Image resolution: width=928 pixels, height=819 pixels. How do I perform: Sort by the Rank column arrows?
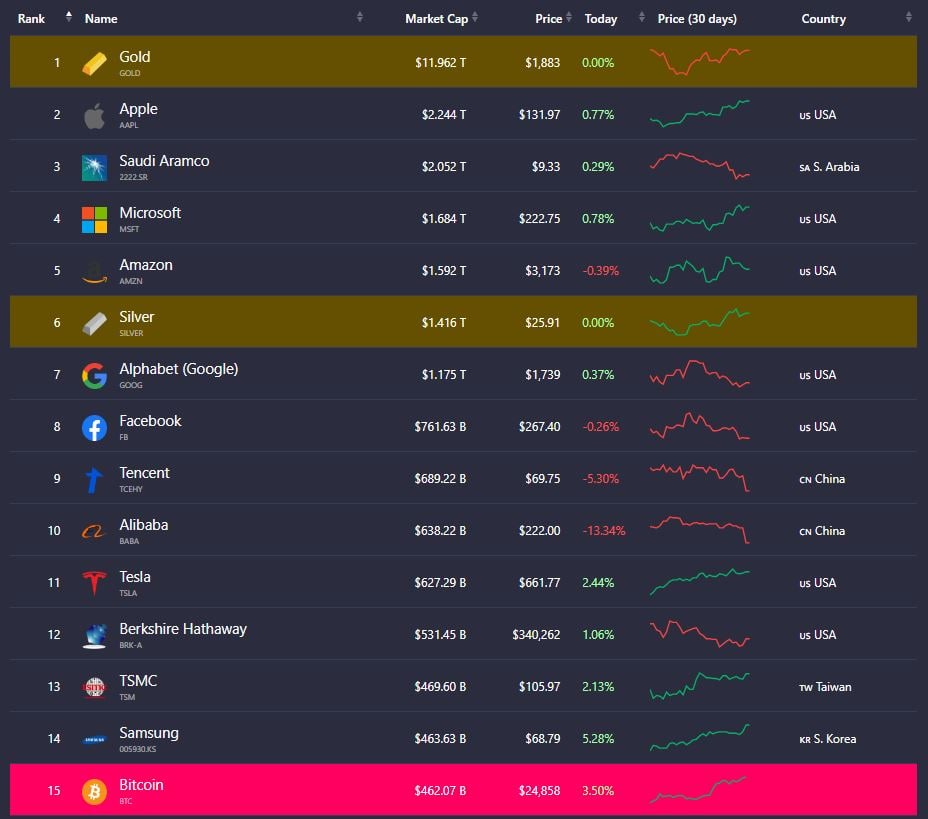pos(69,17)
